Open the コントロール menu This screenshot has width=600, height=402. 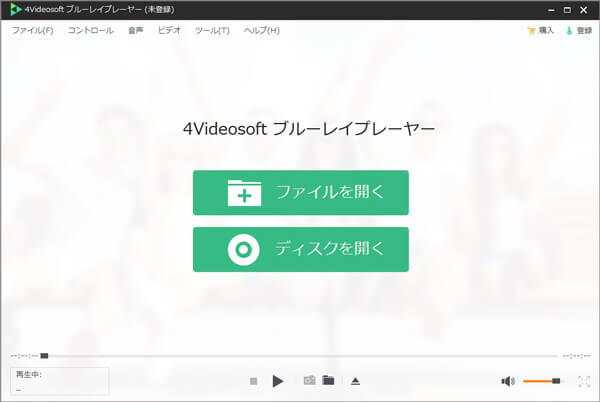[91, 30]
